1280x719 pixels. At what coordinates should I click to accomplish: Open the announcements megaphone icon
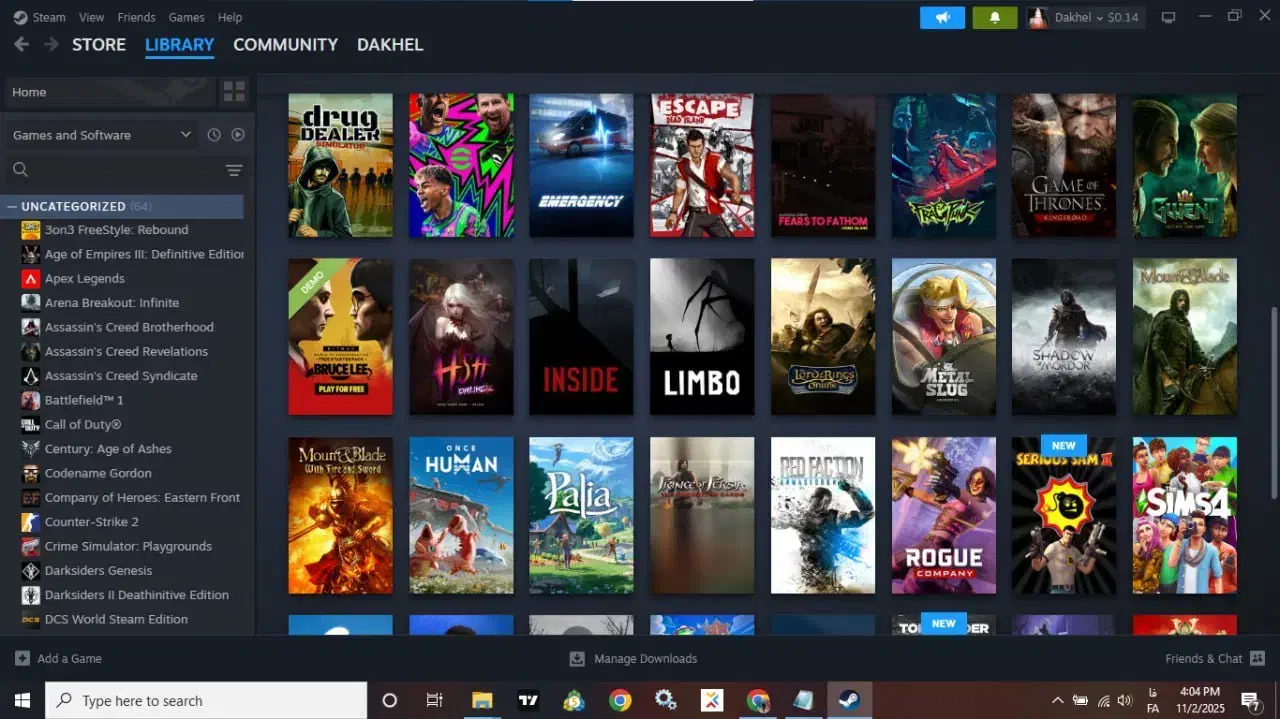point(941,17)
